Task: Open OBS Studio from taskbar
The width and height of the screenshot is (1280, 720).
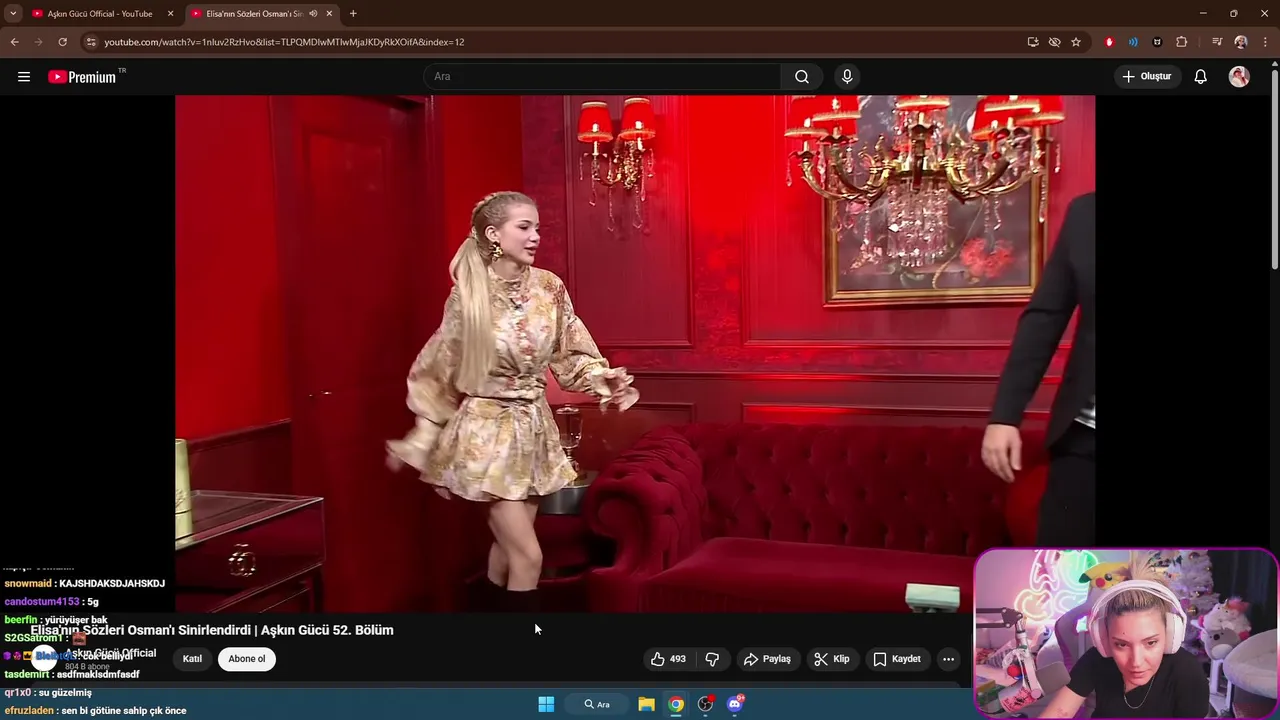Action: coord(705,704)
